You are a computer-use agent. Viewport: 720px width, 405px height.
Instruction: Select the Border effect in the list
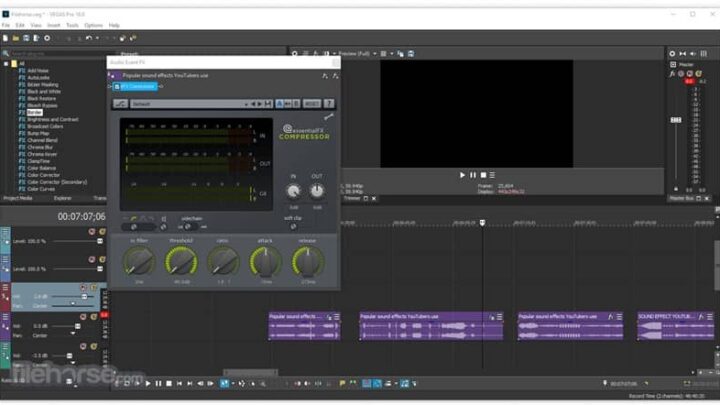pyautogui.click(x=34, y=112)
